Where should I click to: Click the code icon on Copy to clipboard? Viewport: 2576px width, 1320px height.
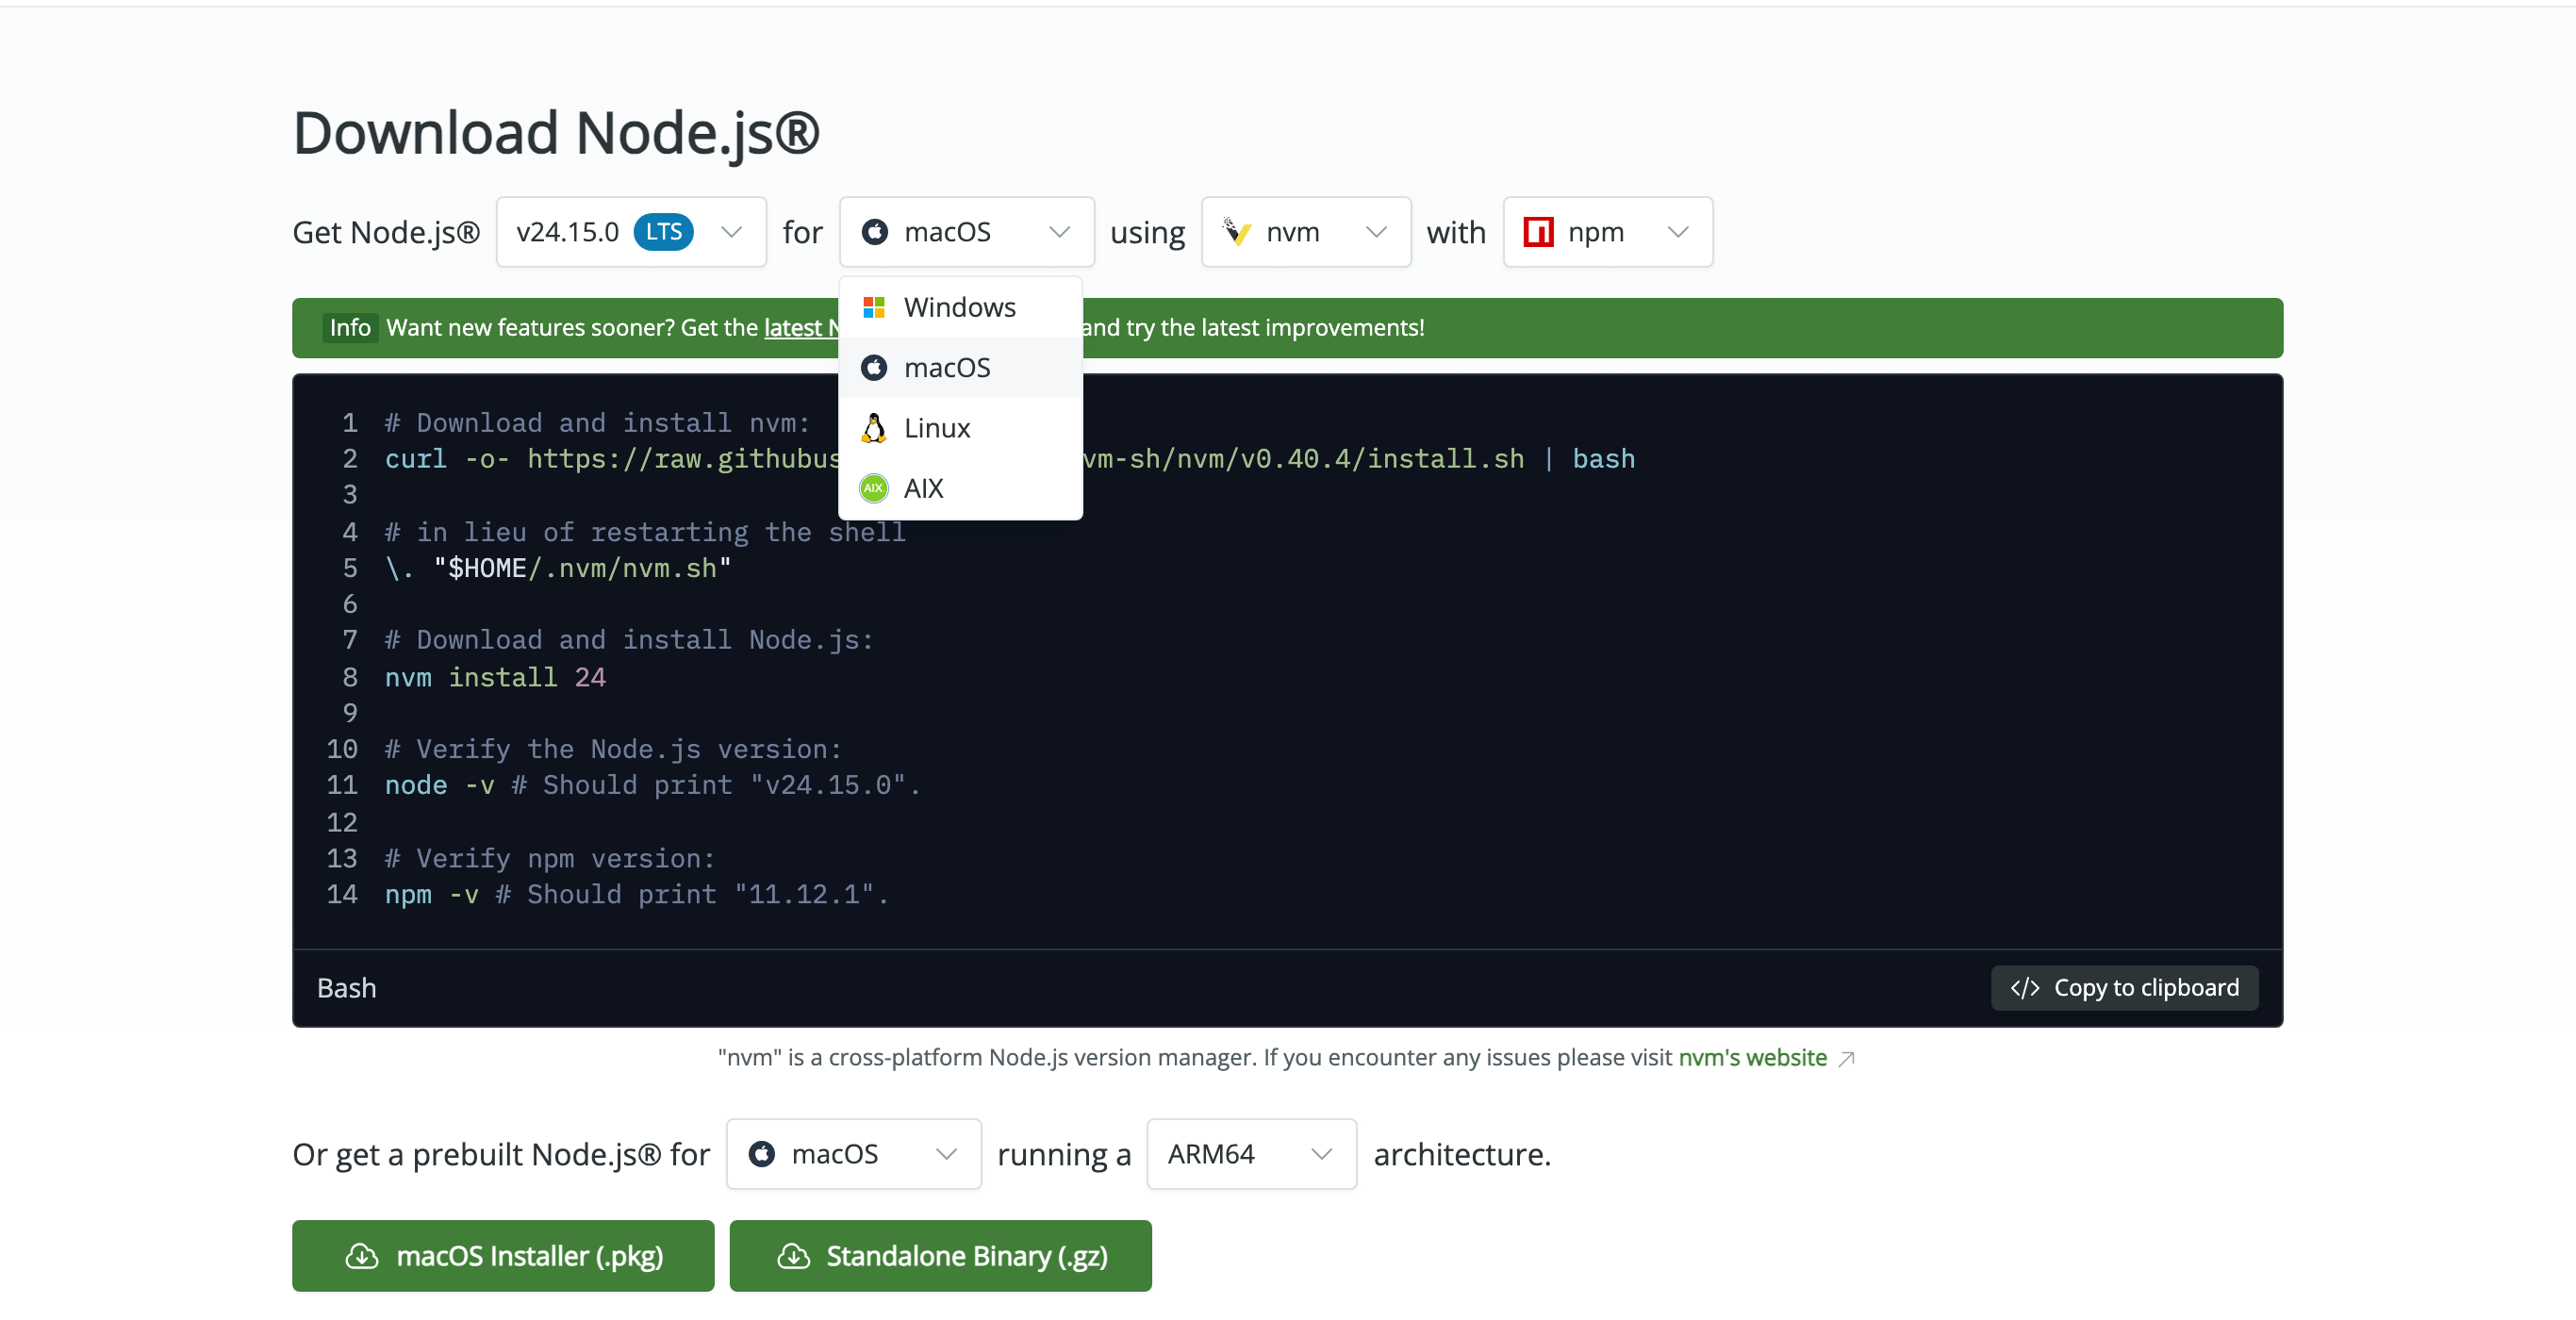pos(2025,988)
